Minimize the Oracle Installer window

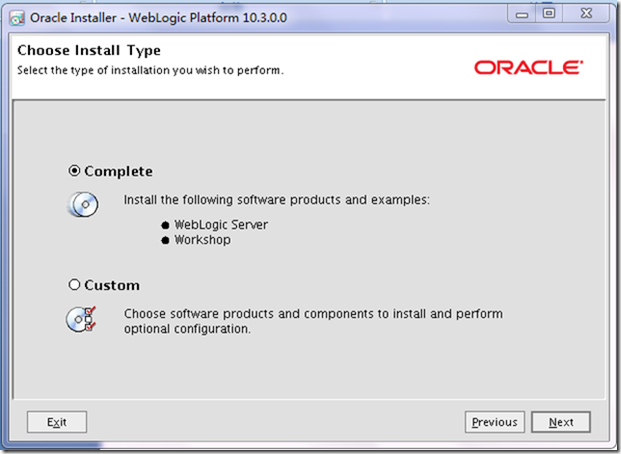point(522,14)
